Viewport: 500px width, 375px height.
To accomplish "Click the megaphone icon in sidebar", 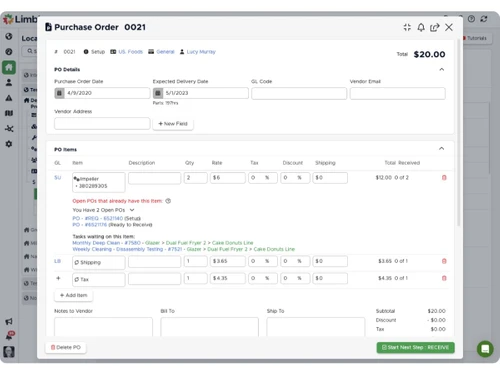I will pyautogui.click(x=9, y=321).
